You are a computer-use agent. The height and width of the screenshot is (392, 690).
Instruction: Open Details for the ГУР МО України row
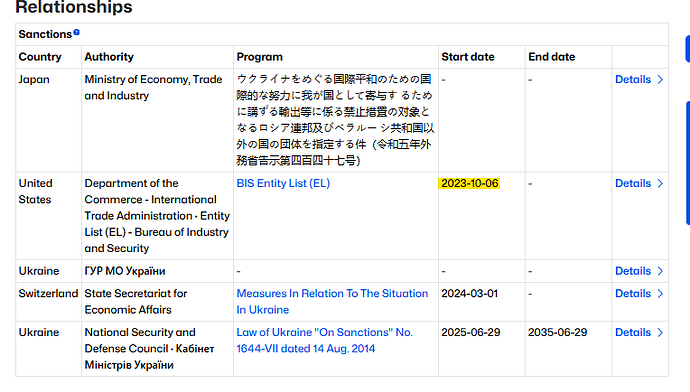pyautogui.click(x=639, y=271)
